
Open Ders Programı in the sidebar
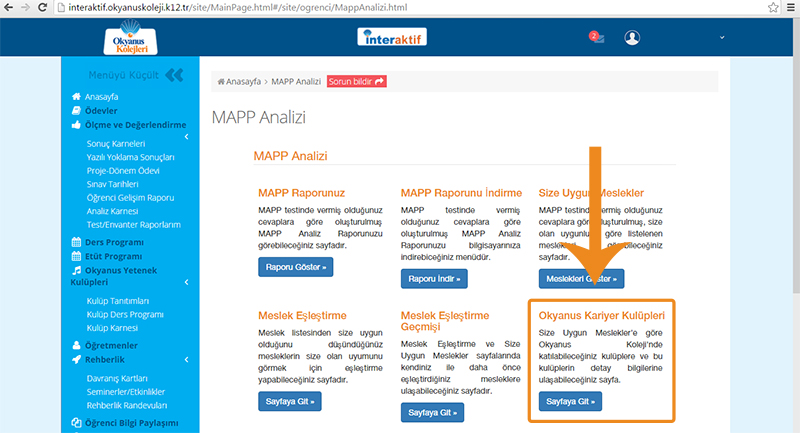pos(114,242)
